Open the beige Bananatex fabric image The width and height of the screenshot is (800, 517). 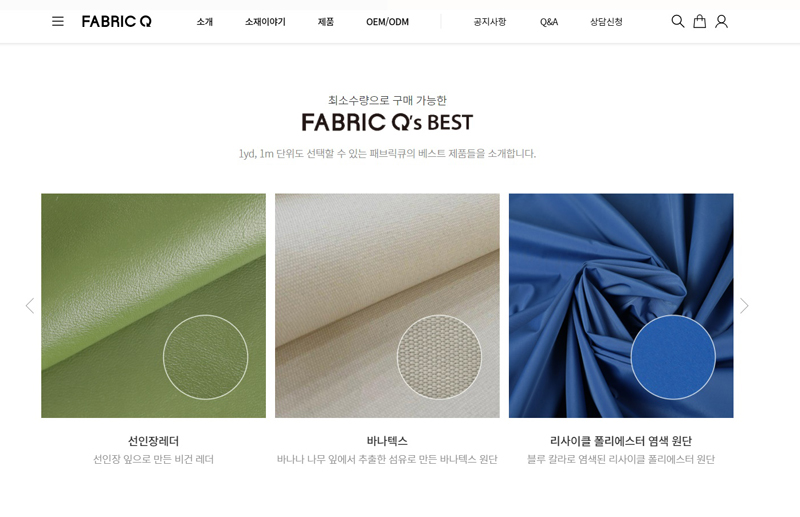[x=387, y=306]
